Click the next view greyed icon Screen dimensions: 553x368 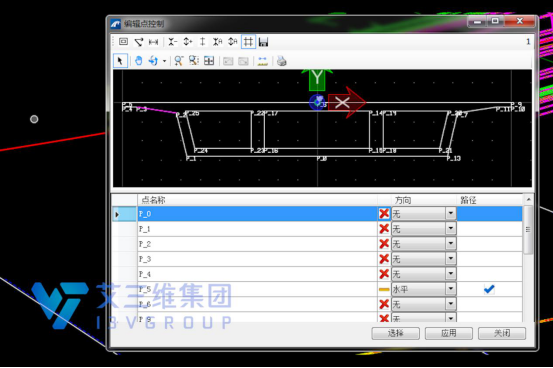[x=243, y=61]
